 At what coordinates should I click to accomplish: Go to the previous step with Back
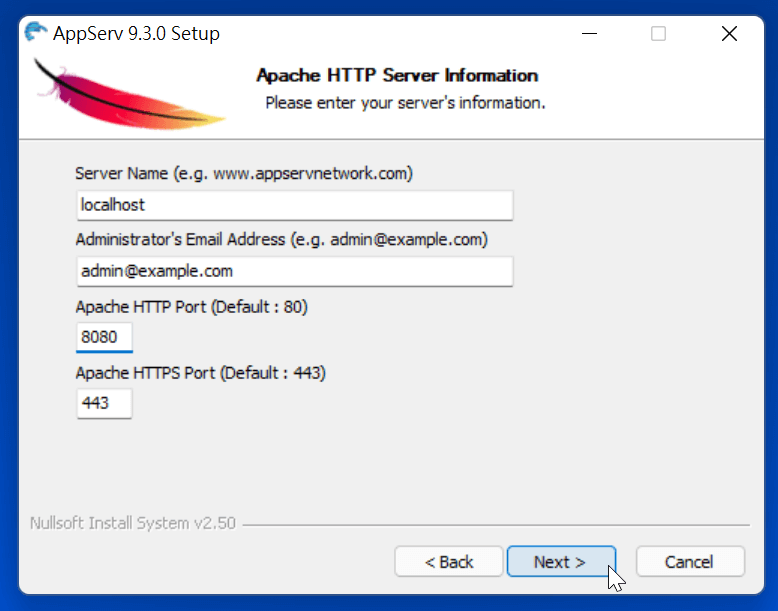[x=449, y=562]
